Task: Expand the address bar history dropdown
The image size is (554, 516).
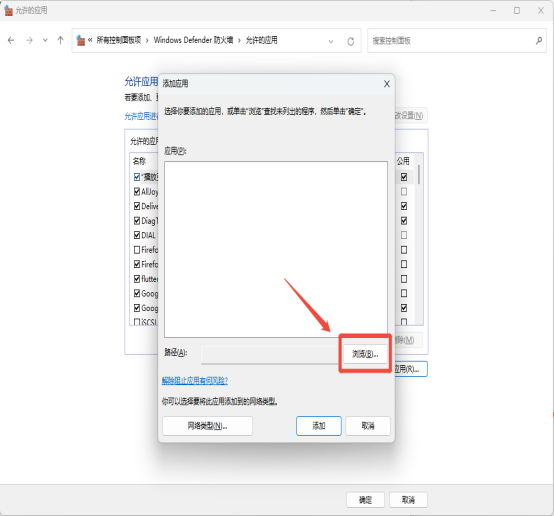Action: tap(331, 41)
